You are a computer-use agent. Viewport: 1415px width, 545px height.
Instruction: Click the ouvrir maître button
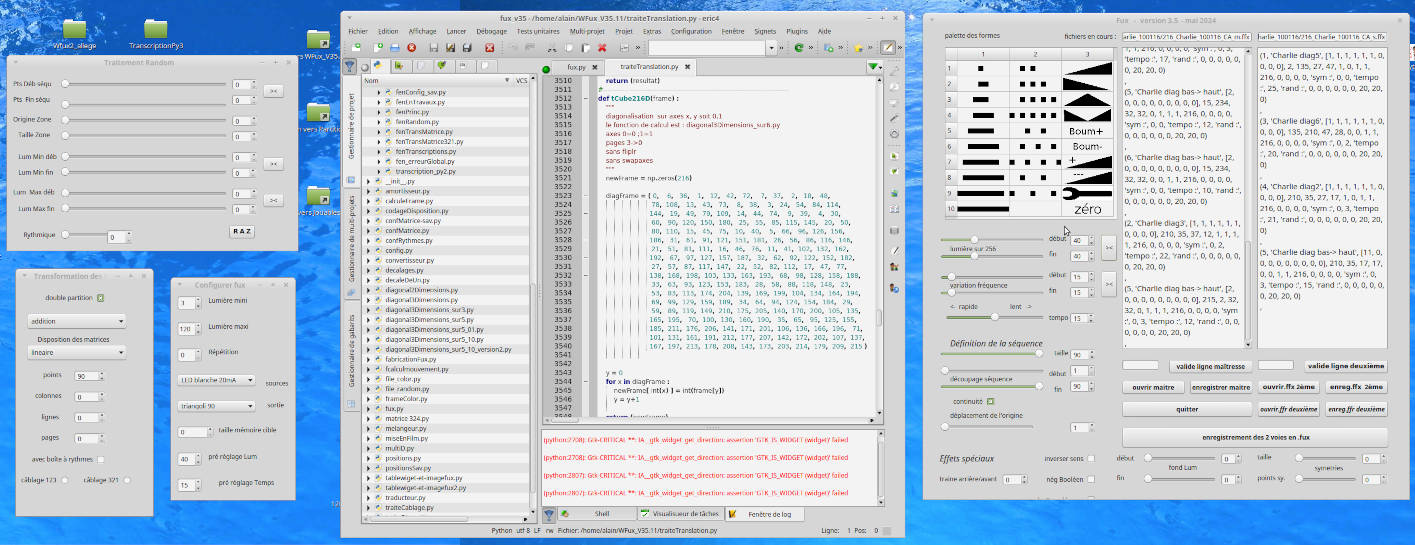(1153, 386)
